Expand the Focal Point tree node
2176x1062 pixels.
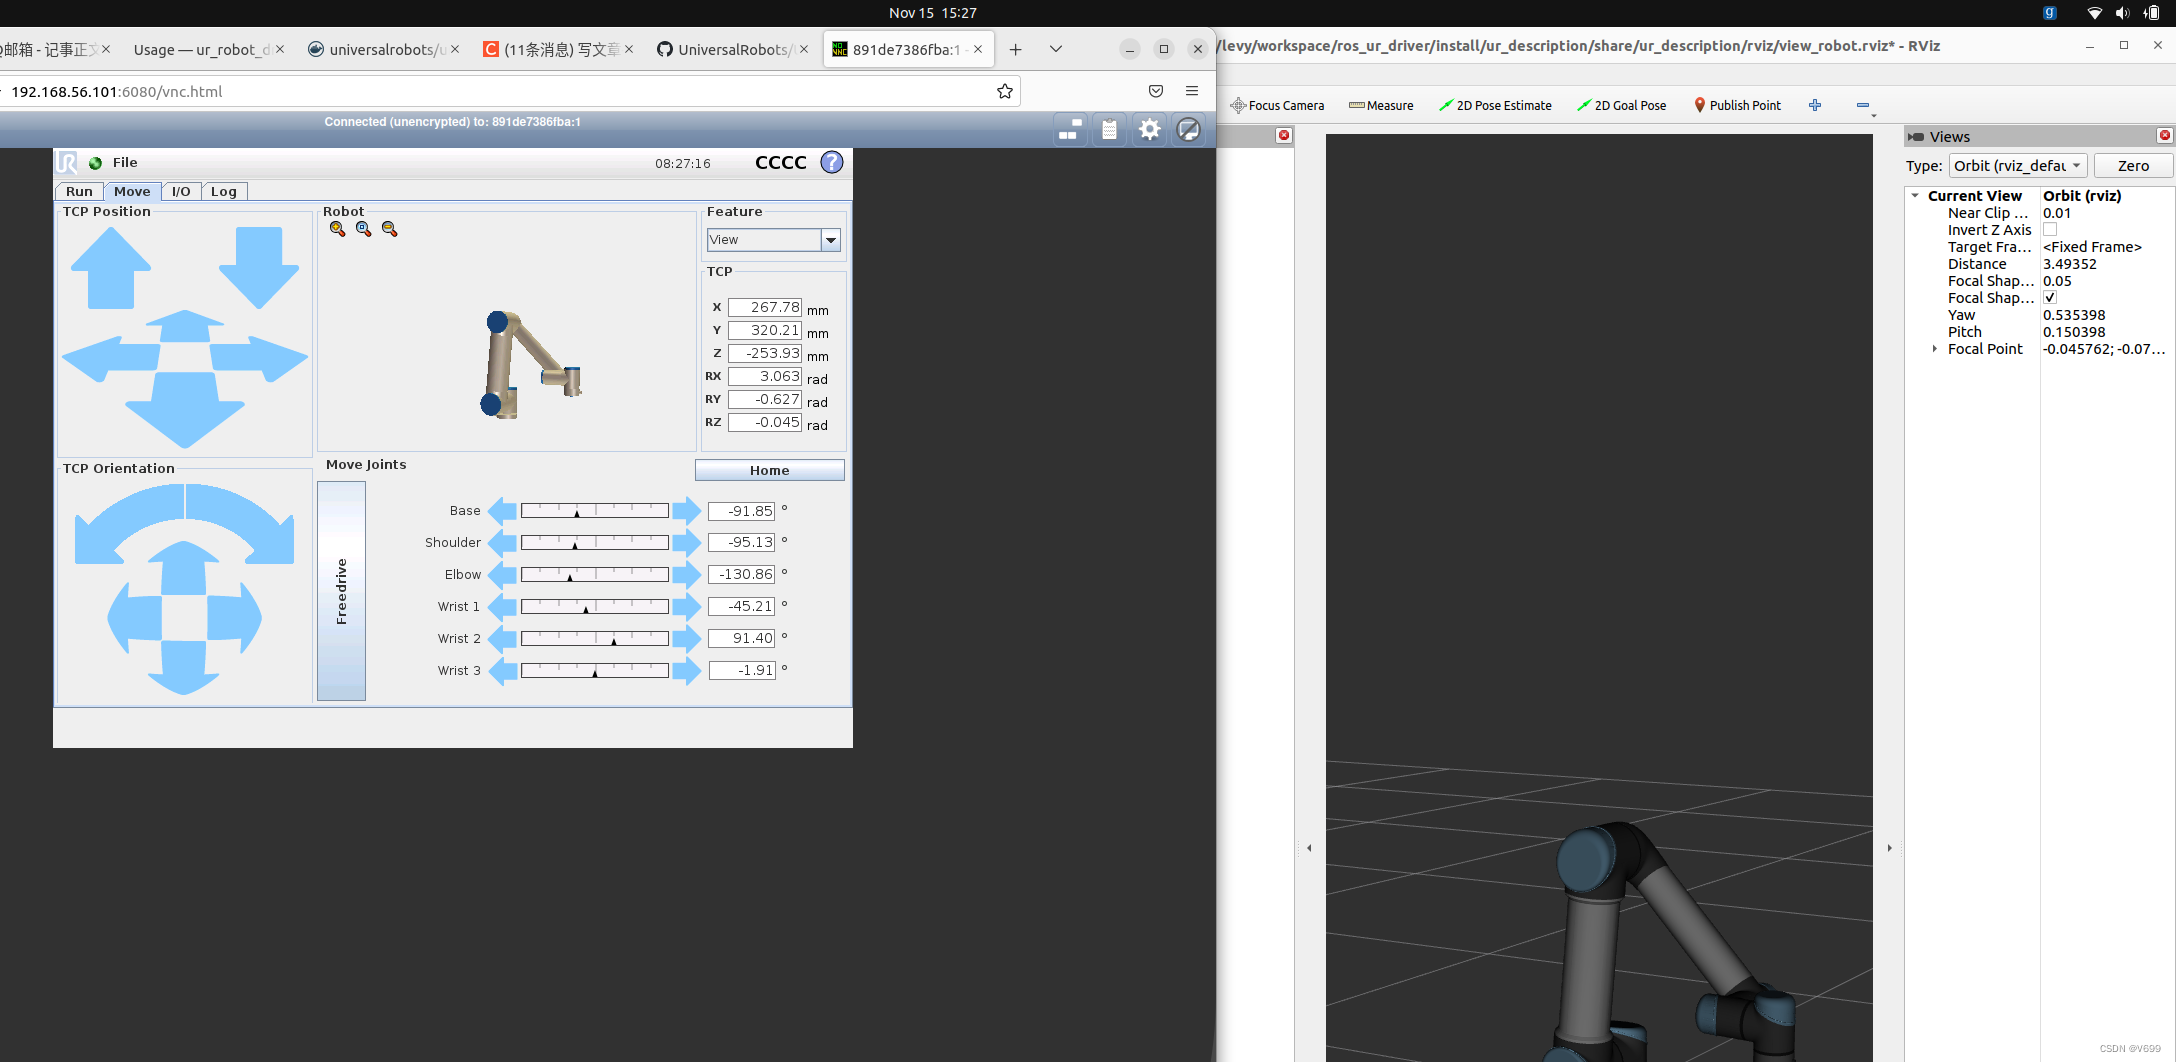[x=1935, y=349]
